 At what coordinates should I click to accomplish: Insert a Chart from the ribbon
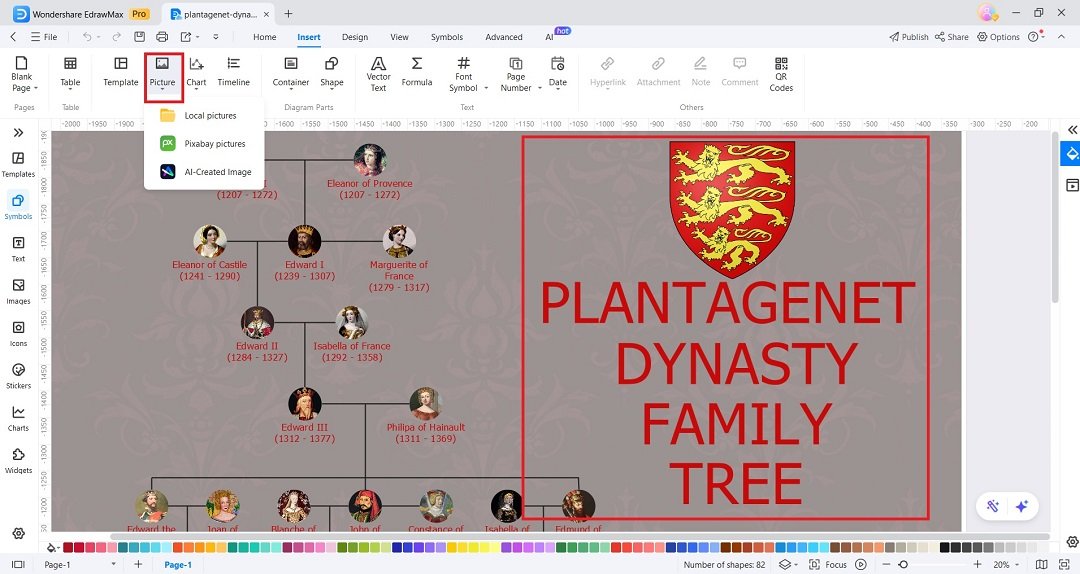[196, 72]
